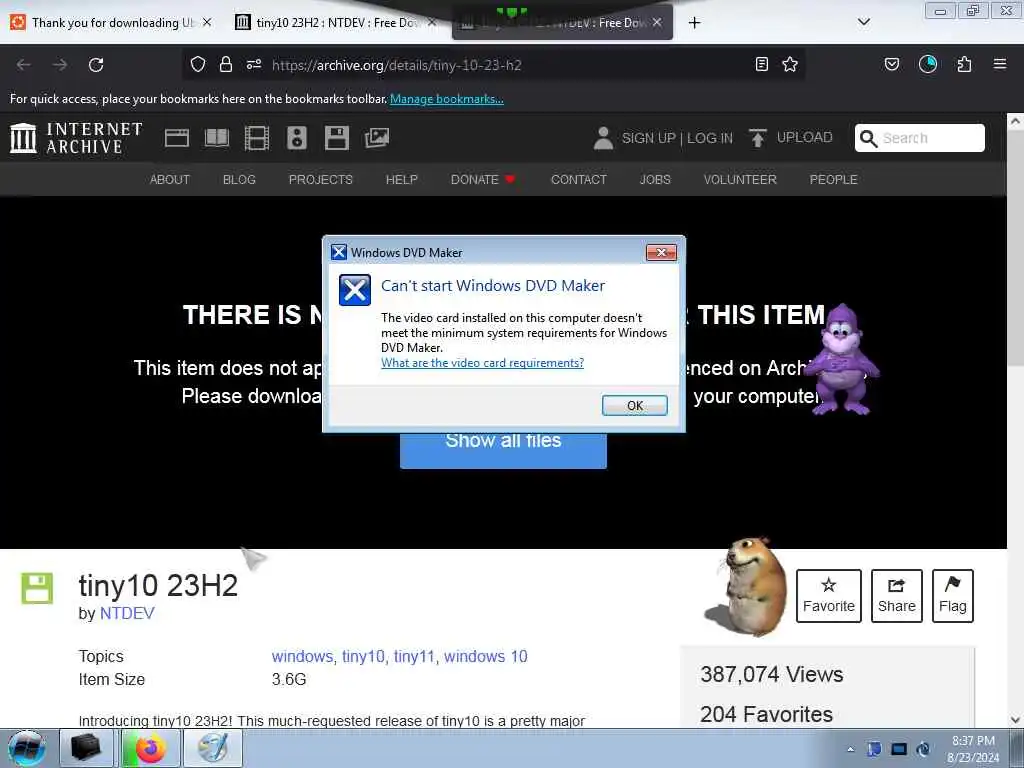Click the upload arrow icon
Screen dimensions: 1024x768
tap(758, 138)
